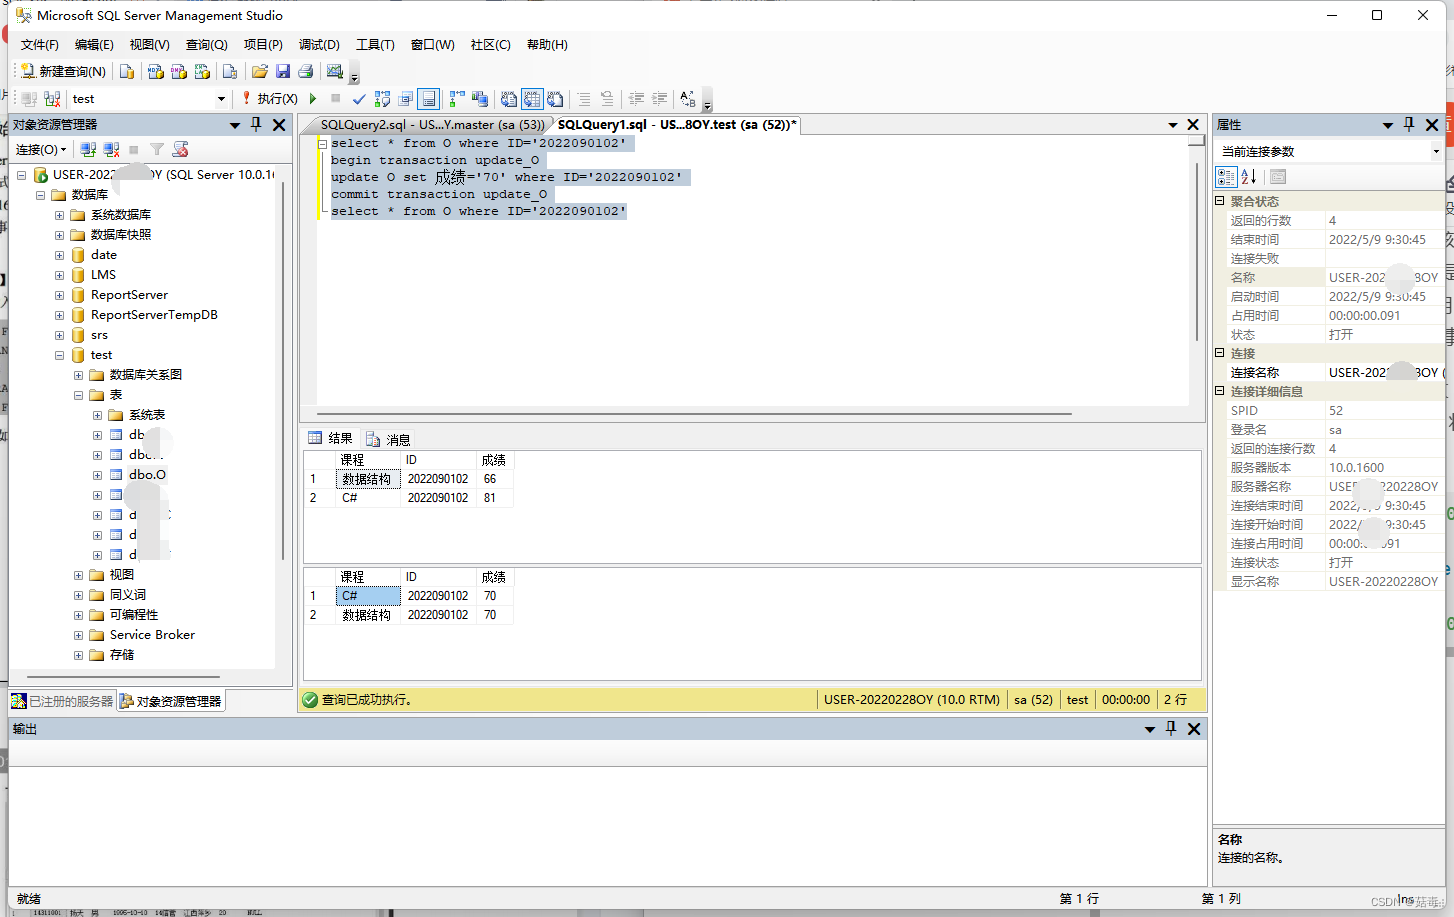Screen dimensions: 1454x917
Task: Click Object Explorer filter funnel icon
Action: [x=157, y=149]
